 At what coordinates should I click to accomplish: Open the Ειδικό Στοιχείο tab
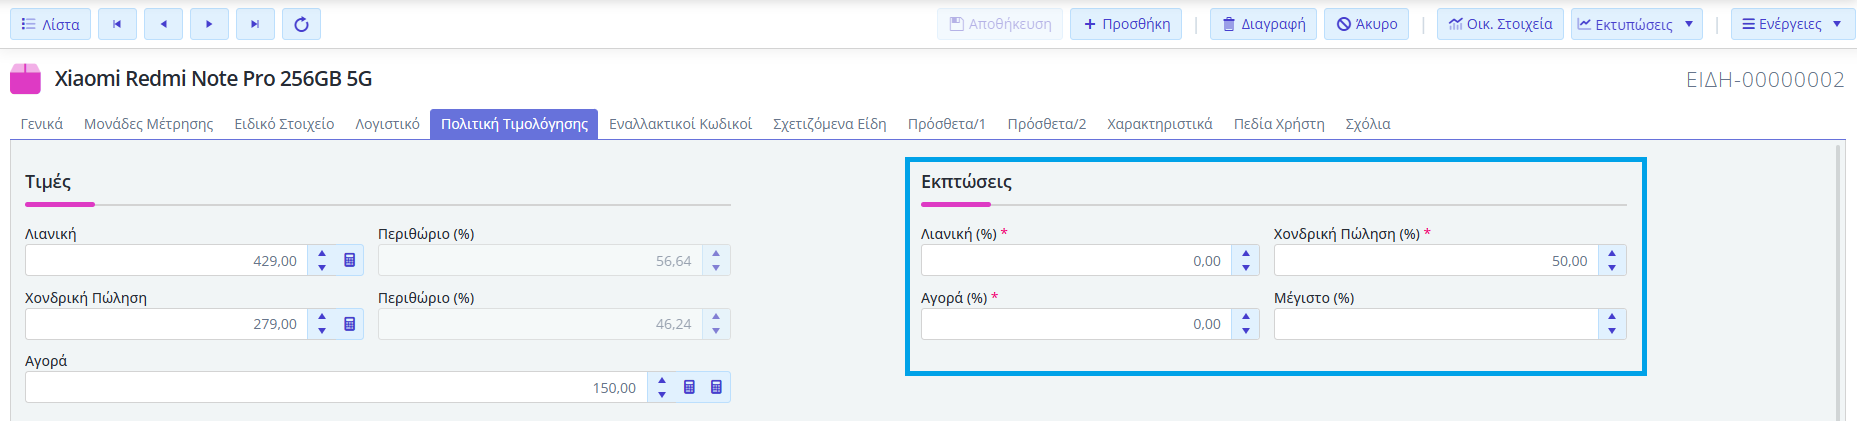coord(284,124)
